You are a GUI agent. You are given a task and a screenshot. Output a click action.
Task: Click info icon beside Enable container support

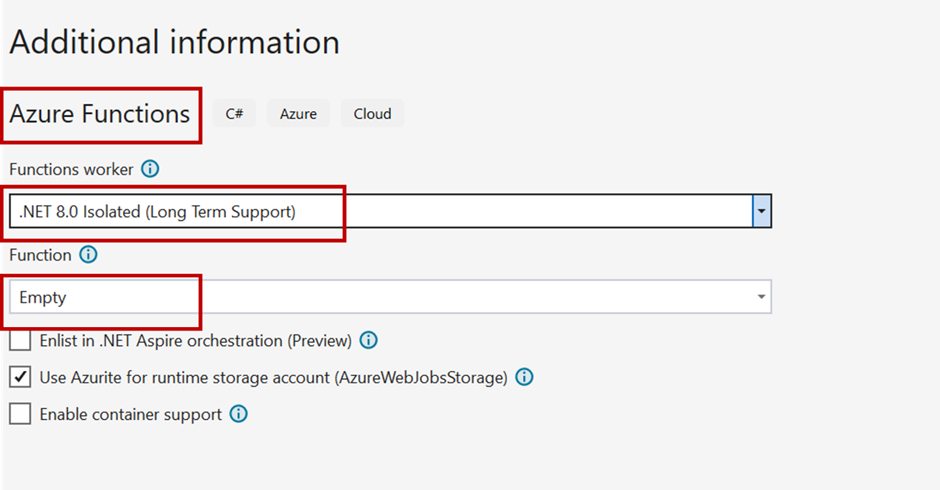[239, 414]
